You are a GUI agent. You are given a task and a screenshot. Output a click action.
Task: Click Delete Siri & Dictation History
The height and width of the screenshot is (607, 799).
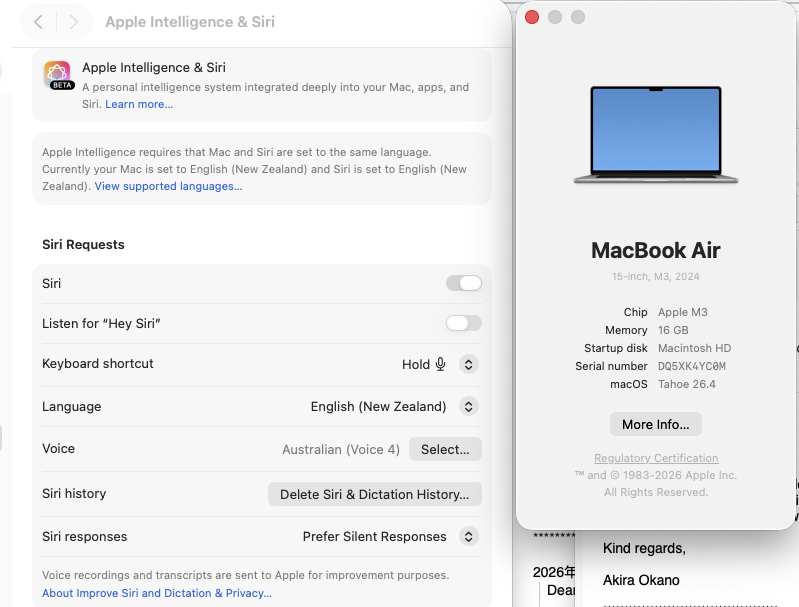[x=374, y=494]
